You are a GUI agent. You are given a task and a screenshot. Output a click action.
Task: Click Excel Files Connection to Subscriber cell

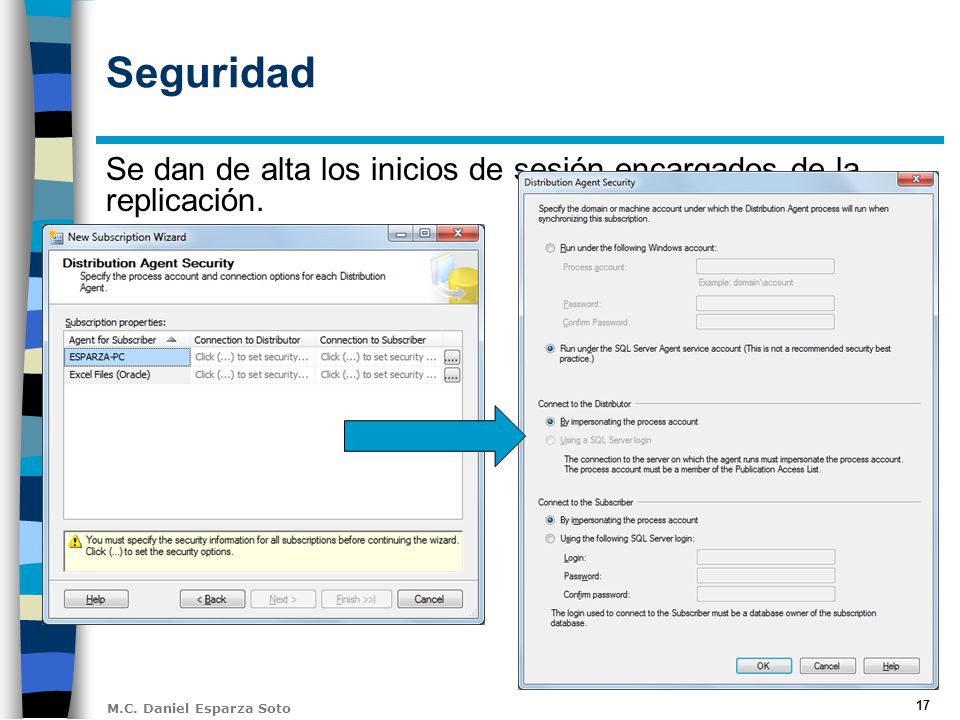click(379, 375)
